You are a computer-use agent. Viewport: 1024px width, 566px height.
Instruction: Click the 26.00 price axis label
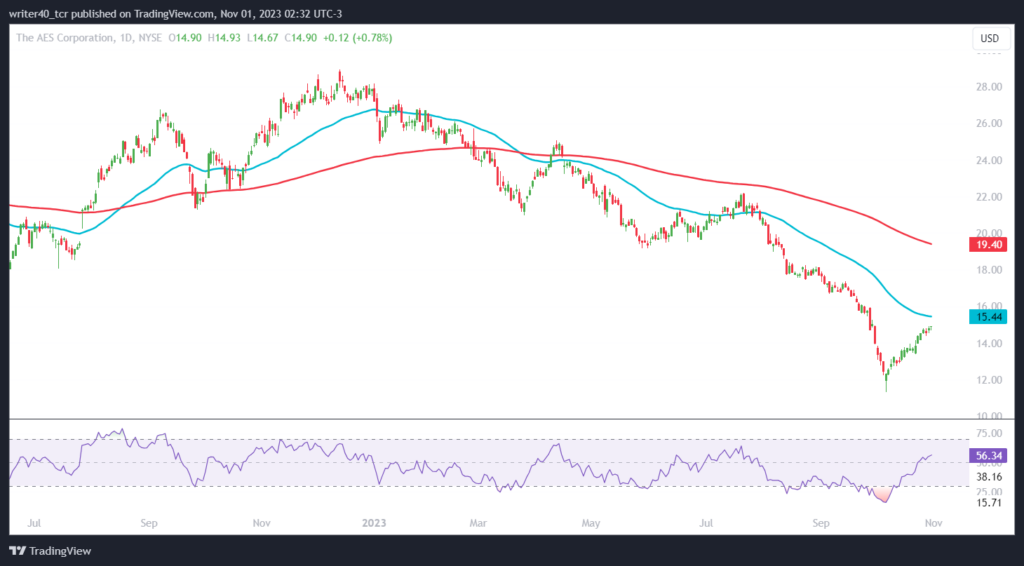(x=989, y=123)
